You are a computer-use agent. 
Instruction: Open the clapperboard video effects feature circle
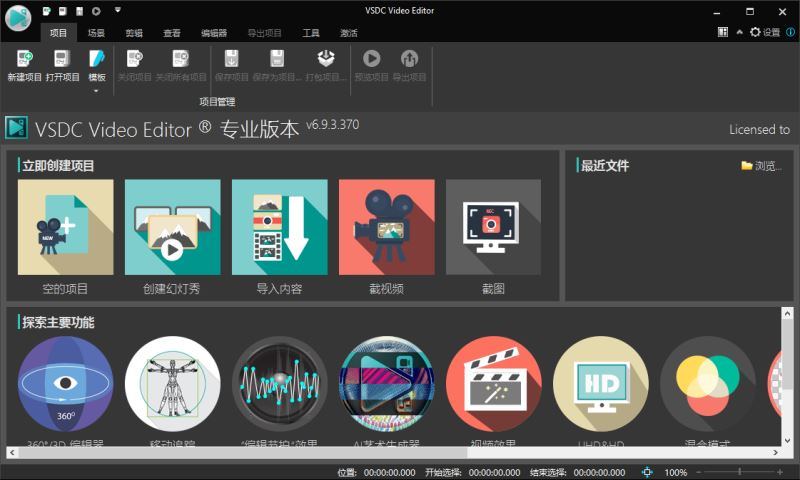click(494, 384)
